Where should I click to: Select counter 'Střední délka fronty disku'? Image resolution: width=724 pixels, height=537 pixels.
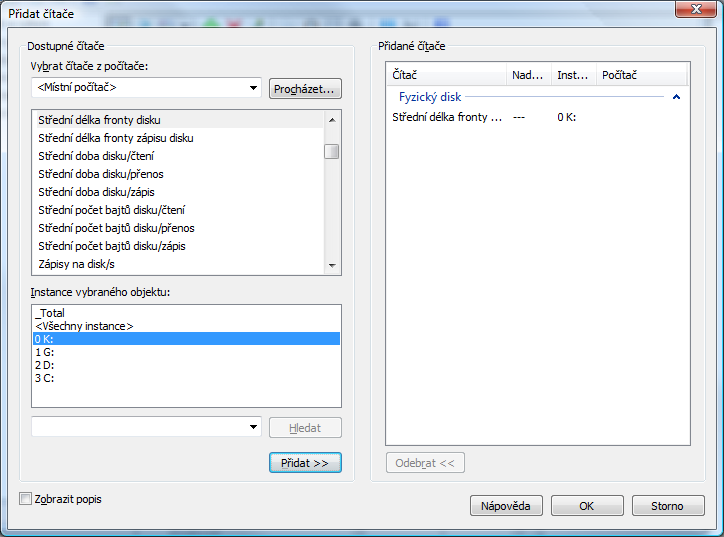180,120
